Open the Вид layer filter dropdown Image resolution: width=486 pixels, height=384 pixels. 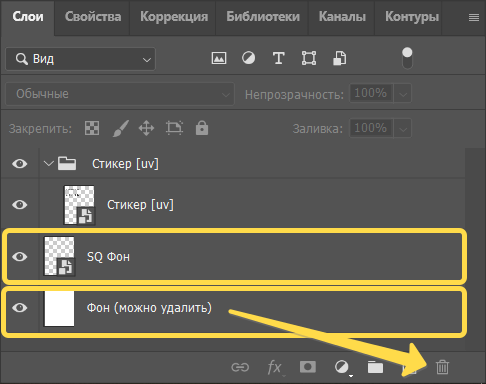tap(80, 59)
